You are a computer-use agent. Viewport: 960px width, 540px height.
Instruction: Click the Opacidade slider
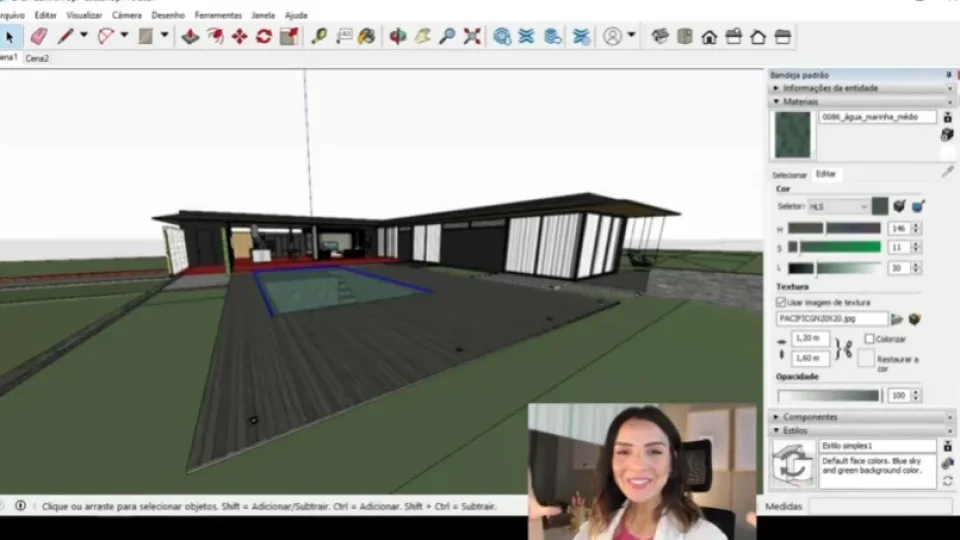[830, 396]
